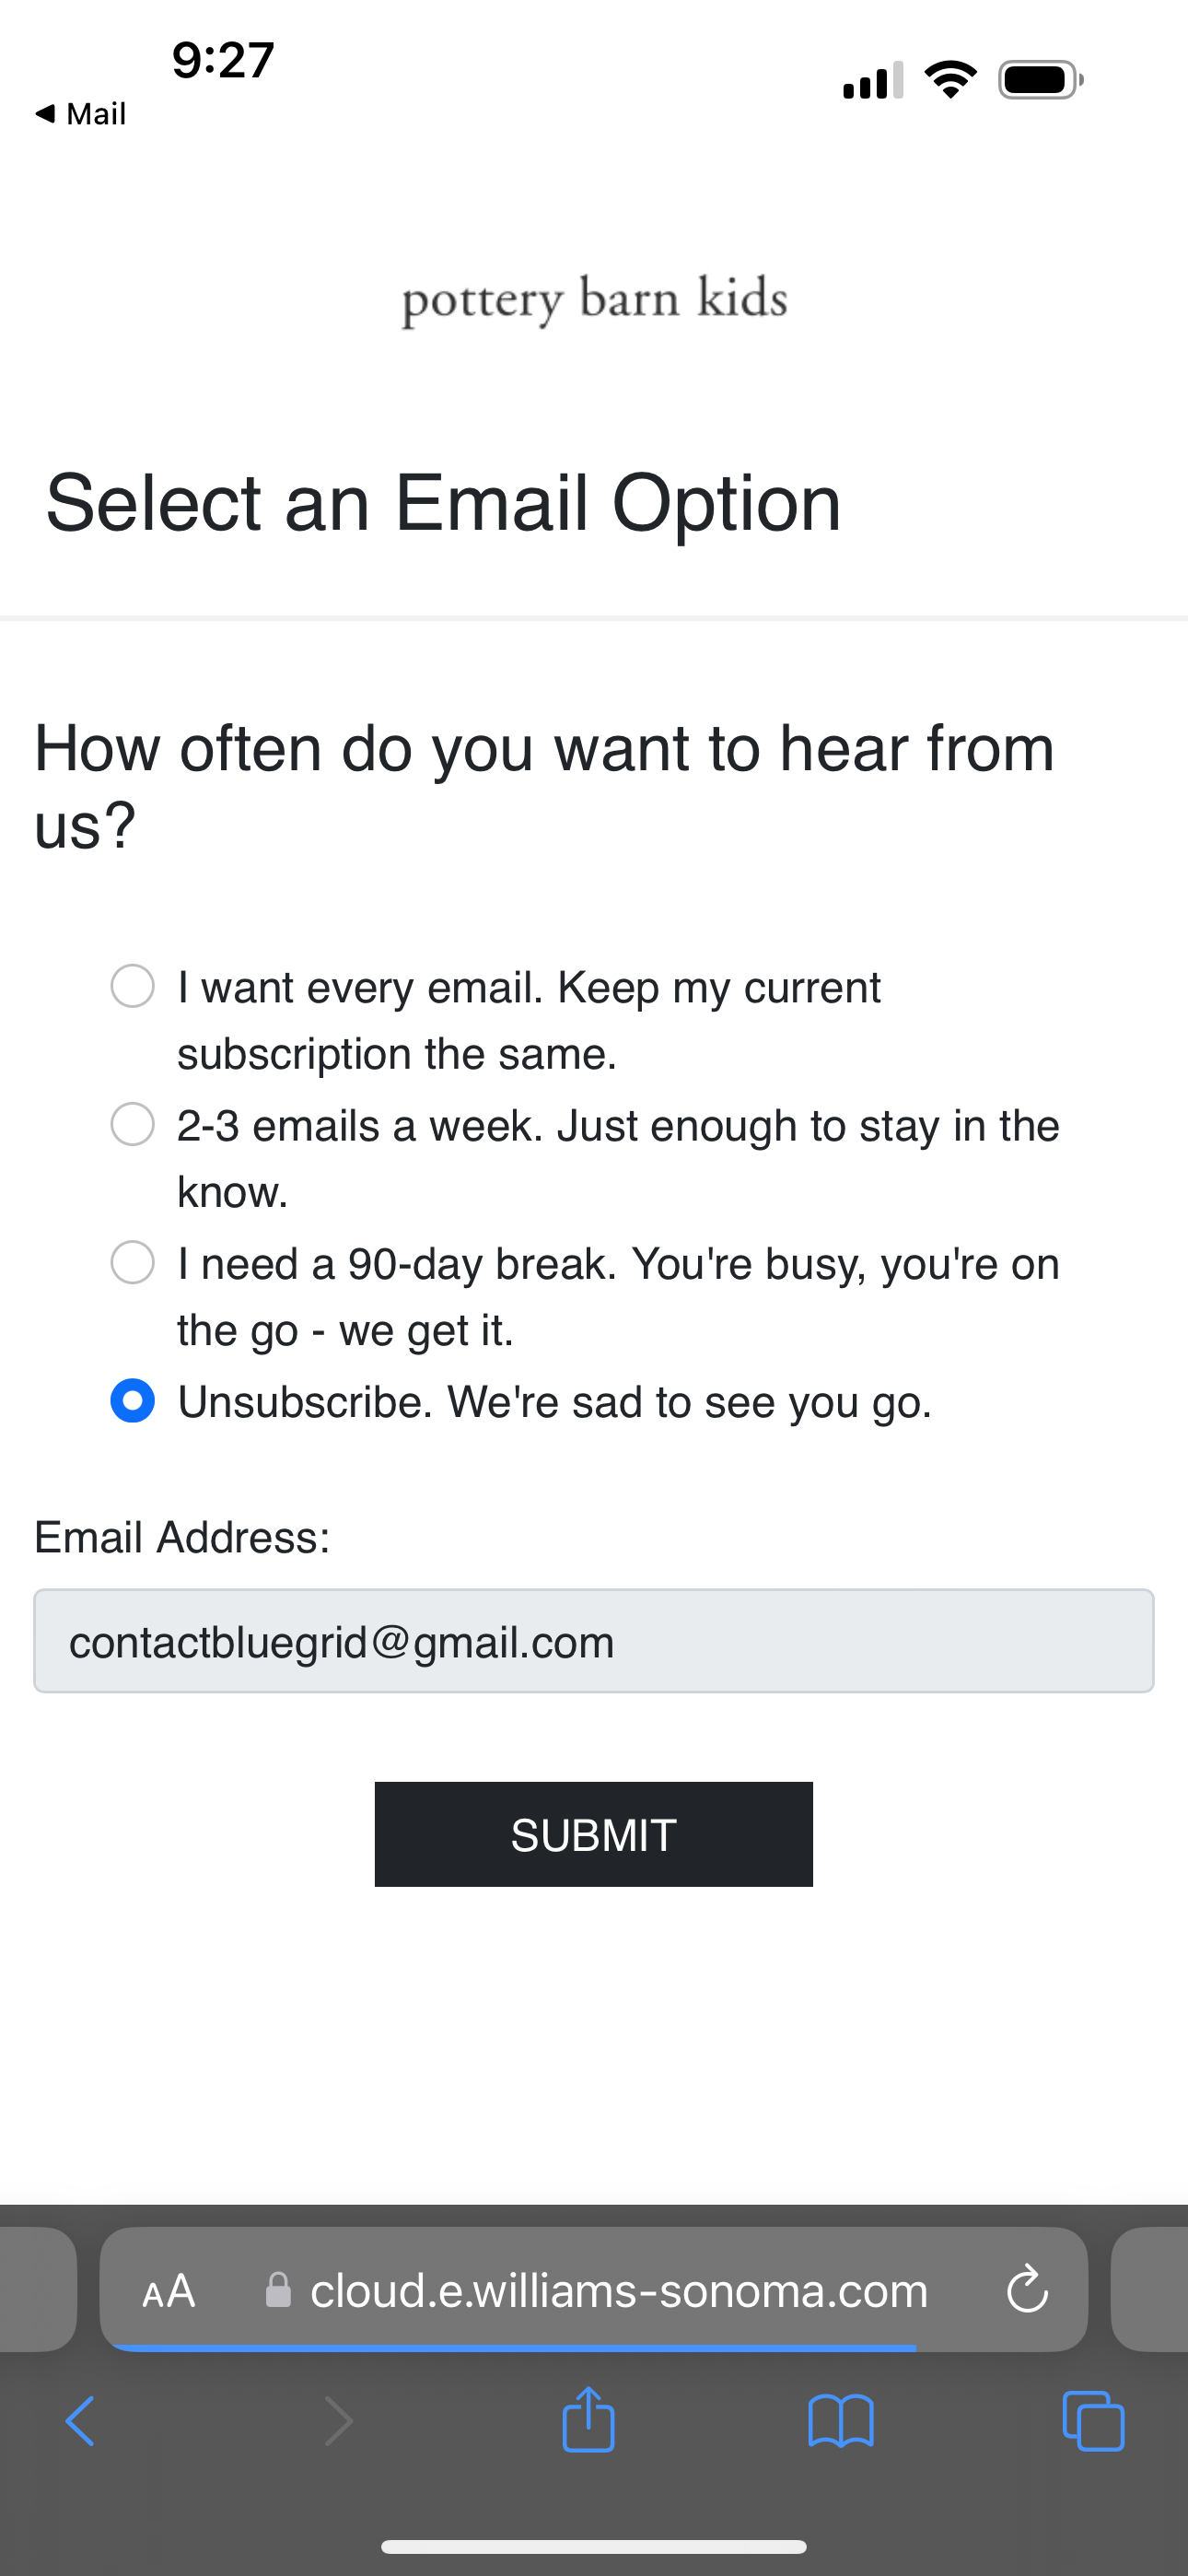
Task: Tap the lock icon beside the URL
Action: [x=278, y=2290]
